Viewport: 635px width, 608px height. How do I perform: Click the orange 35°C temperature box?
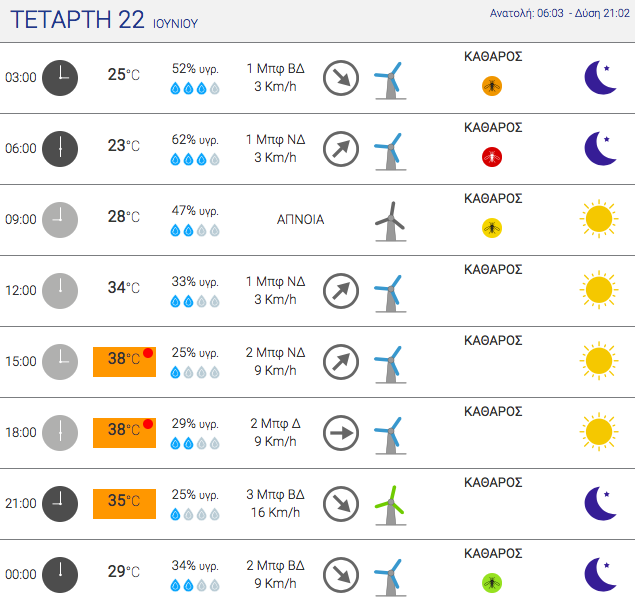click(124, 504)
